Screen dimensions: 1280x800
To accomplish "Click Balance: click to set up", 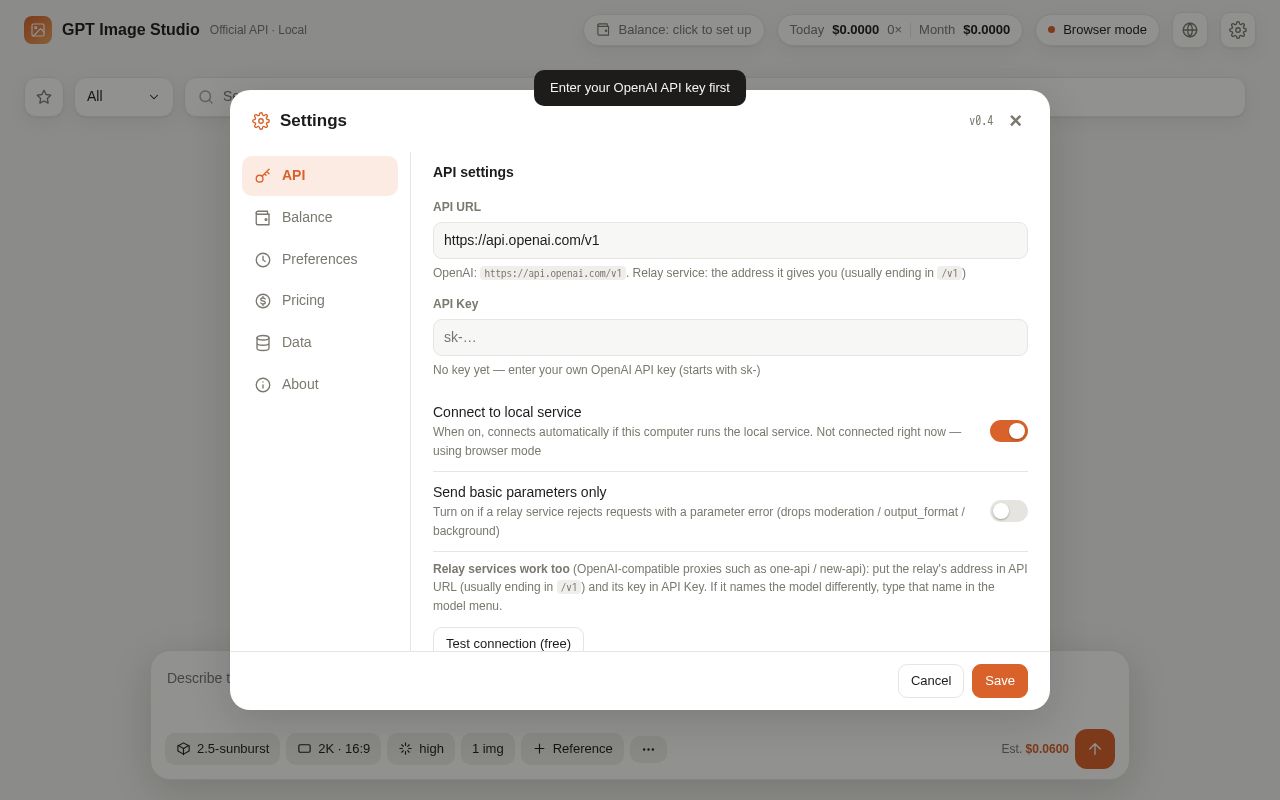I will pyautogui.click(x=674, y=30).
